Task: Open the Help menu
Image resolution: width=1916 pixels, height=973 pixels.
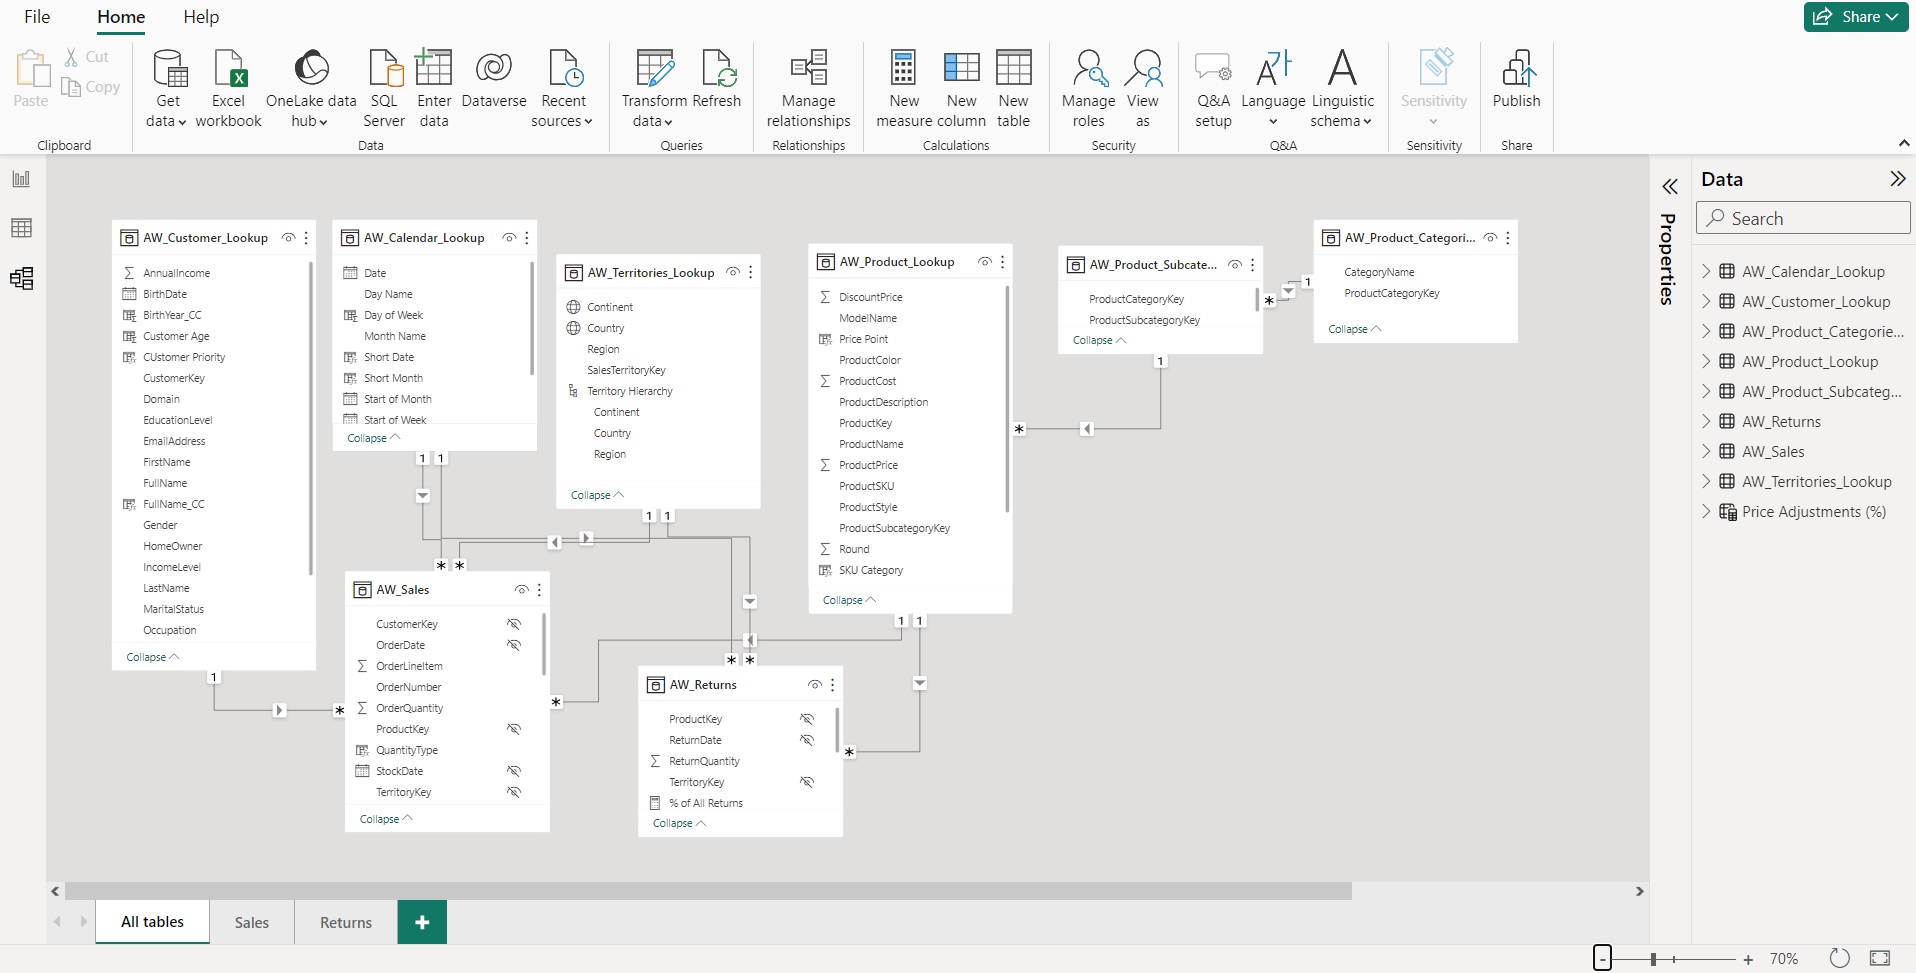Action: 200,17
